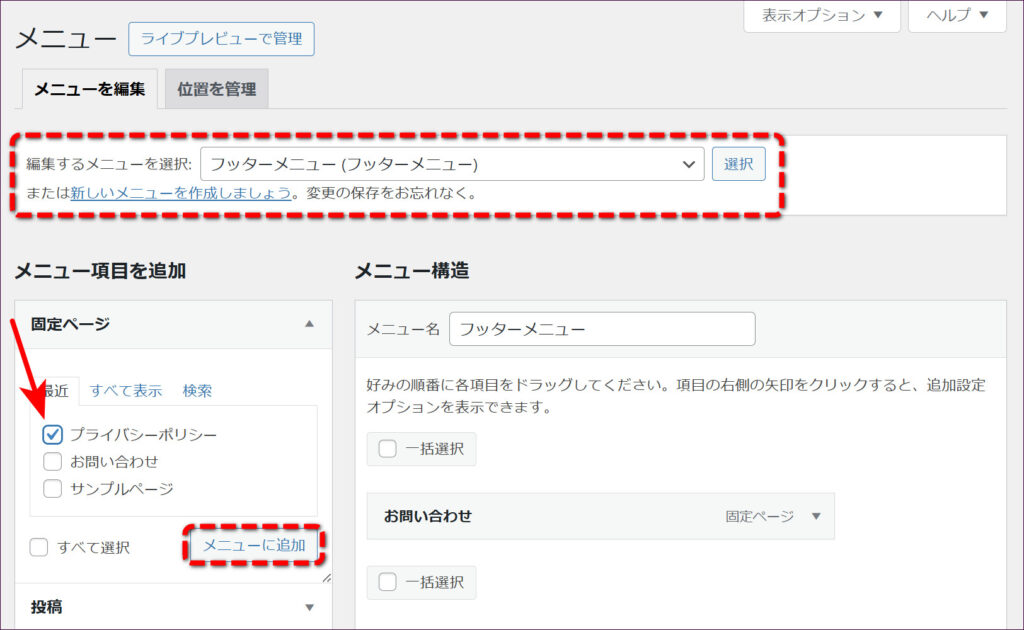Viewport: 1024px width, 630px height.
Task: Open the 検索 tab
Action: [197, 391]
